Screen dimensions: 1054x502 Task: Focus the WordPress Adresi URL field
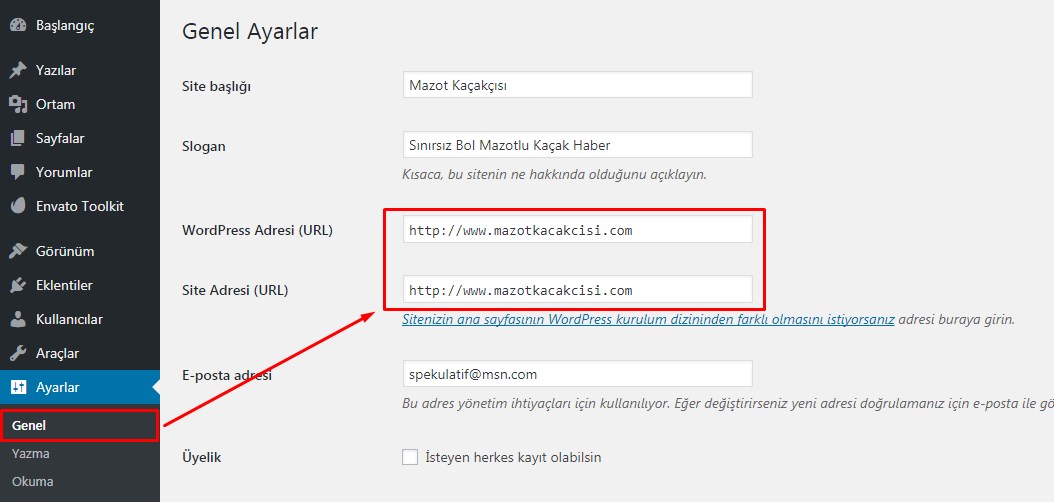click(x=577, y=230)
